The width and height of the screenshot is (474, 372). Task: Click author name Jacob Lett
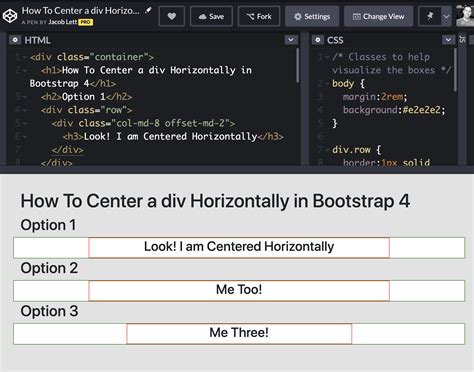(63, 22)
